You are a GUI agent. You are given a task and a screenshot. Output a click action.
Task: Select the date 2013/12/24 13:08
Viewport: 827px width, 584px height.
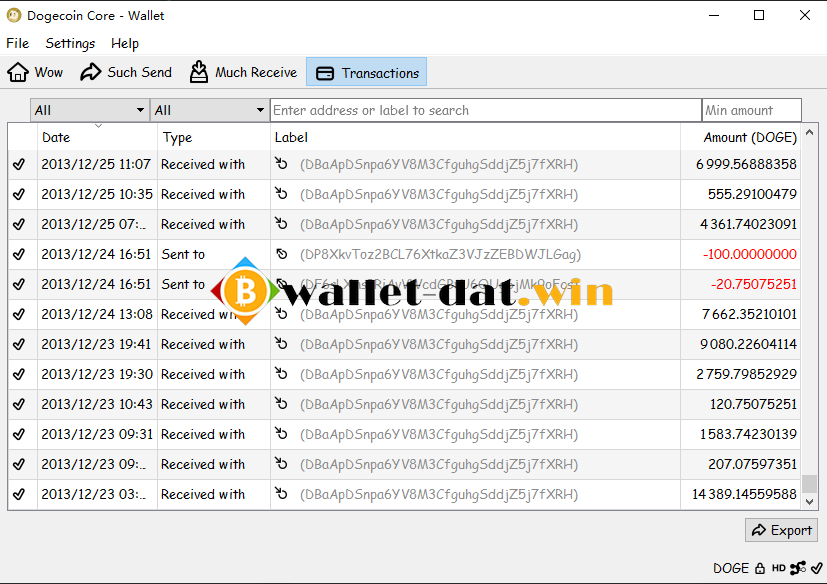[97, 314]
